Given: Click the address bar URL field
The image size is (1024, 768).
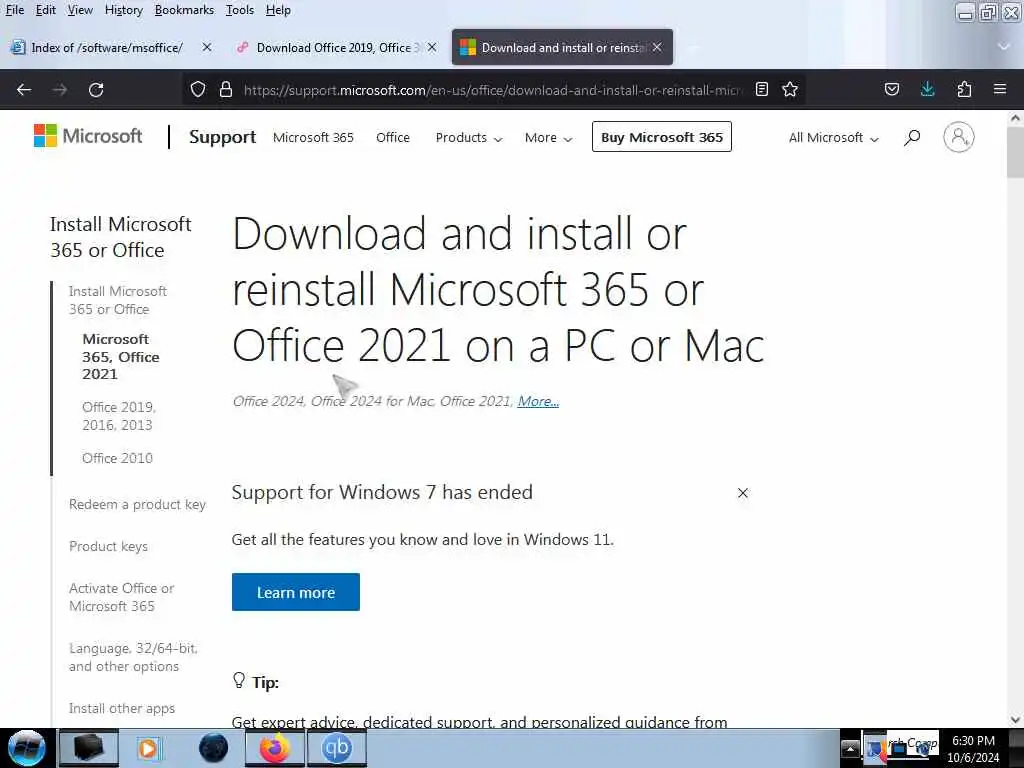Looking at the screenshot, I should coord(493,90).
